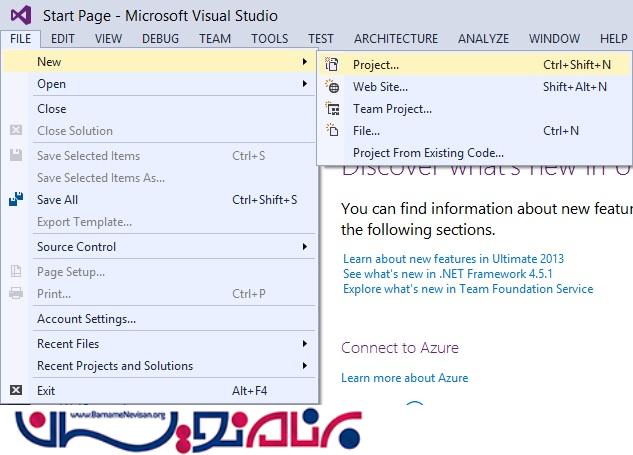
Task: Click the new File icon in submenu
Action: (333, 131)
